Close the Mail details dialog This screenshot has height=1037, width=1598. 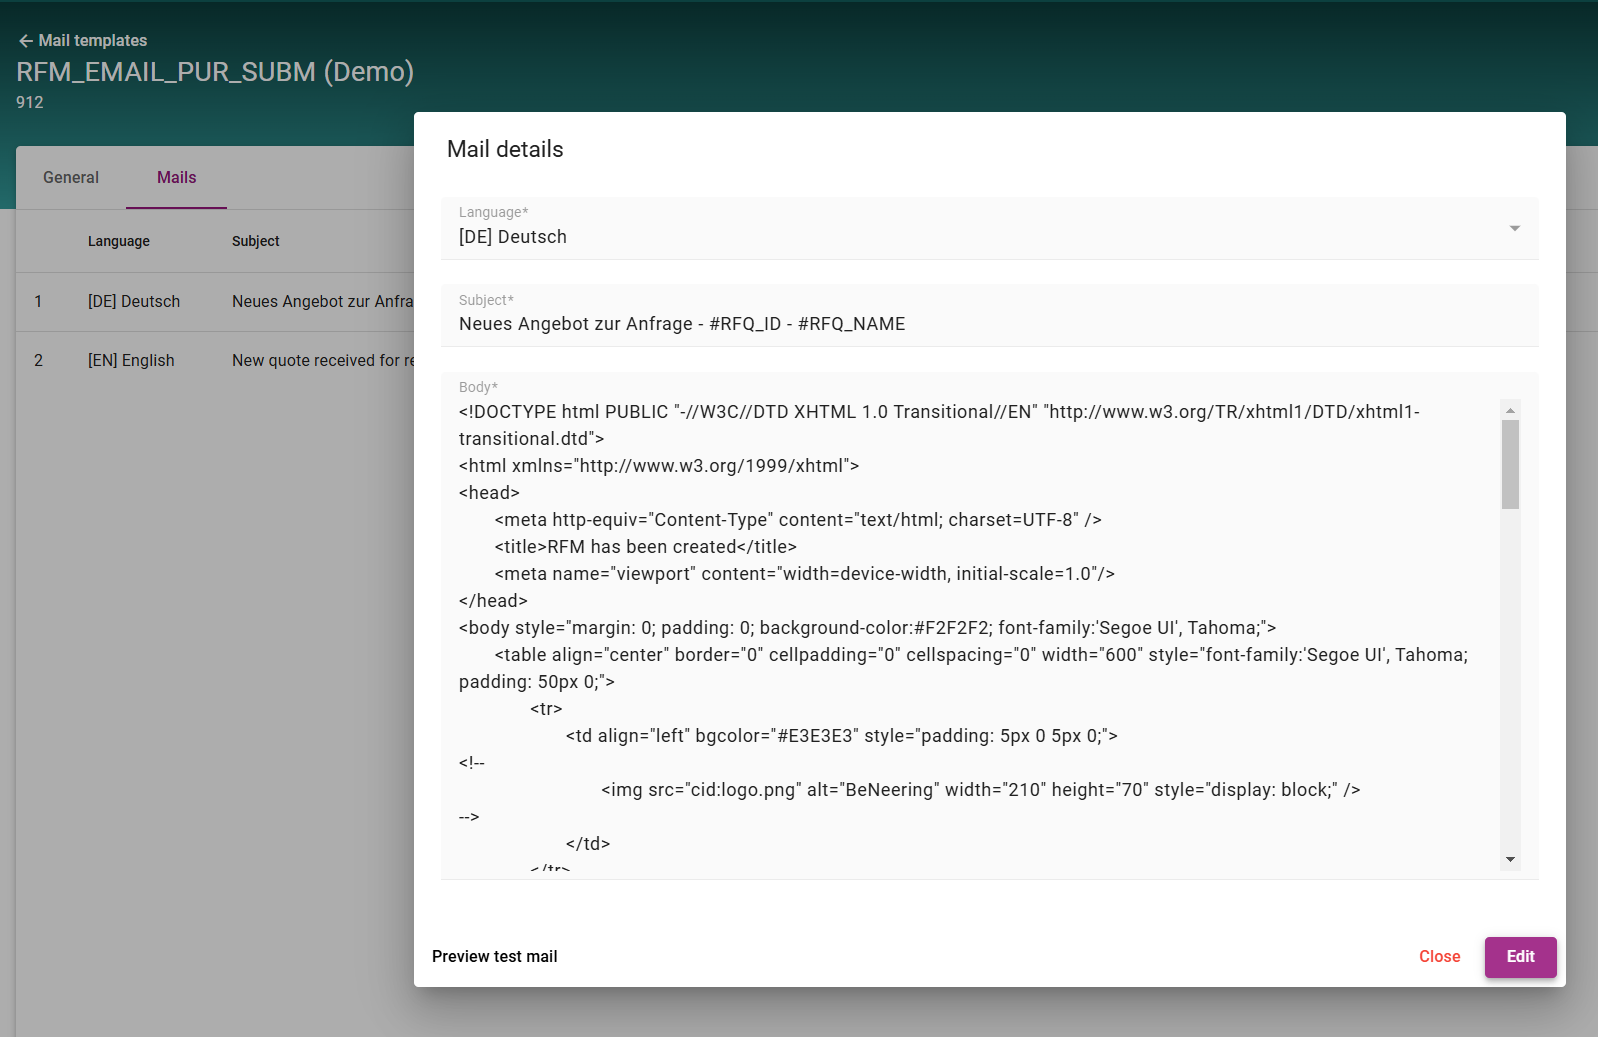pyautogui.click(x=1439, y=957)
